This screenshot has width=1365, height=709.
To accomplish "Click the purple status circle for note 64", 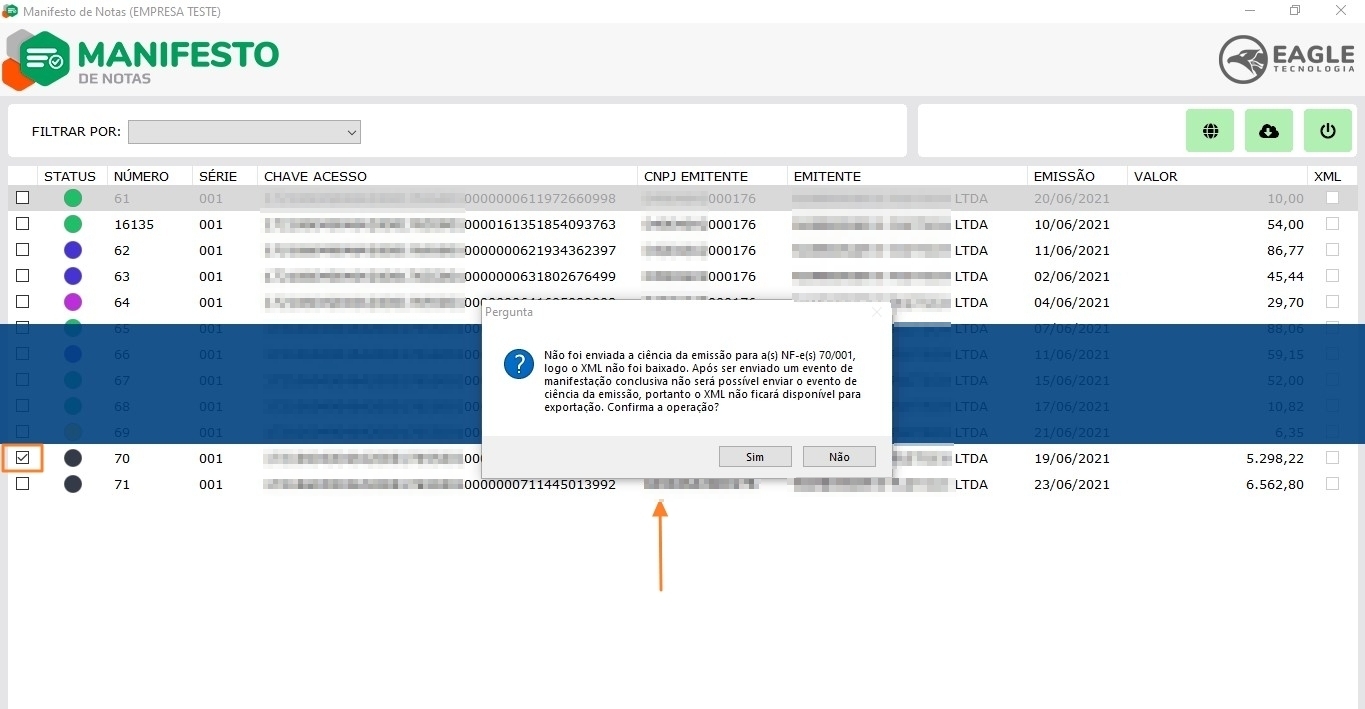I will pos(73,302).
